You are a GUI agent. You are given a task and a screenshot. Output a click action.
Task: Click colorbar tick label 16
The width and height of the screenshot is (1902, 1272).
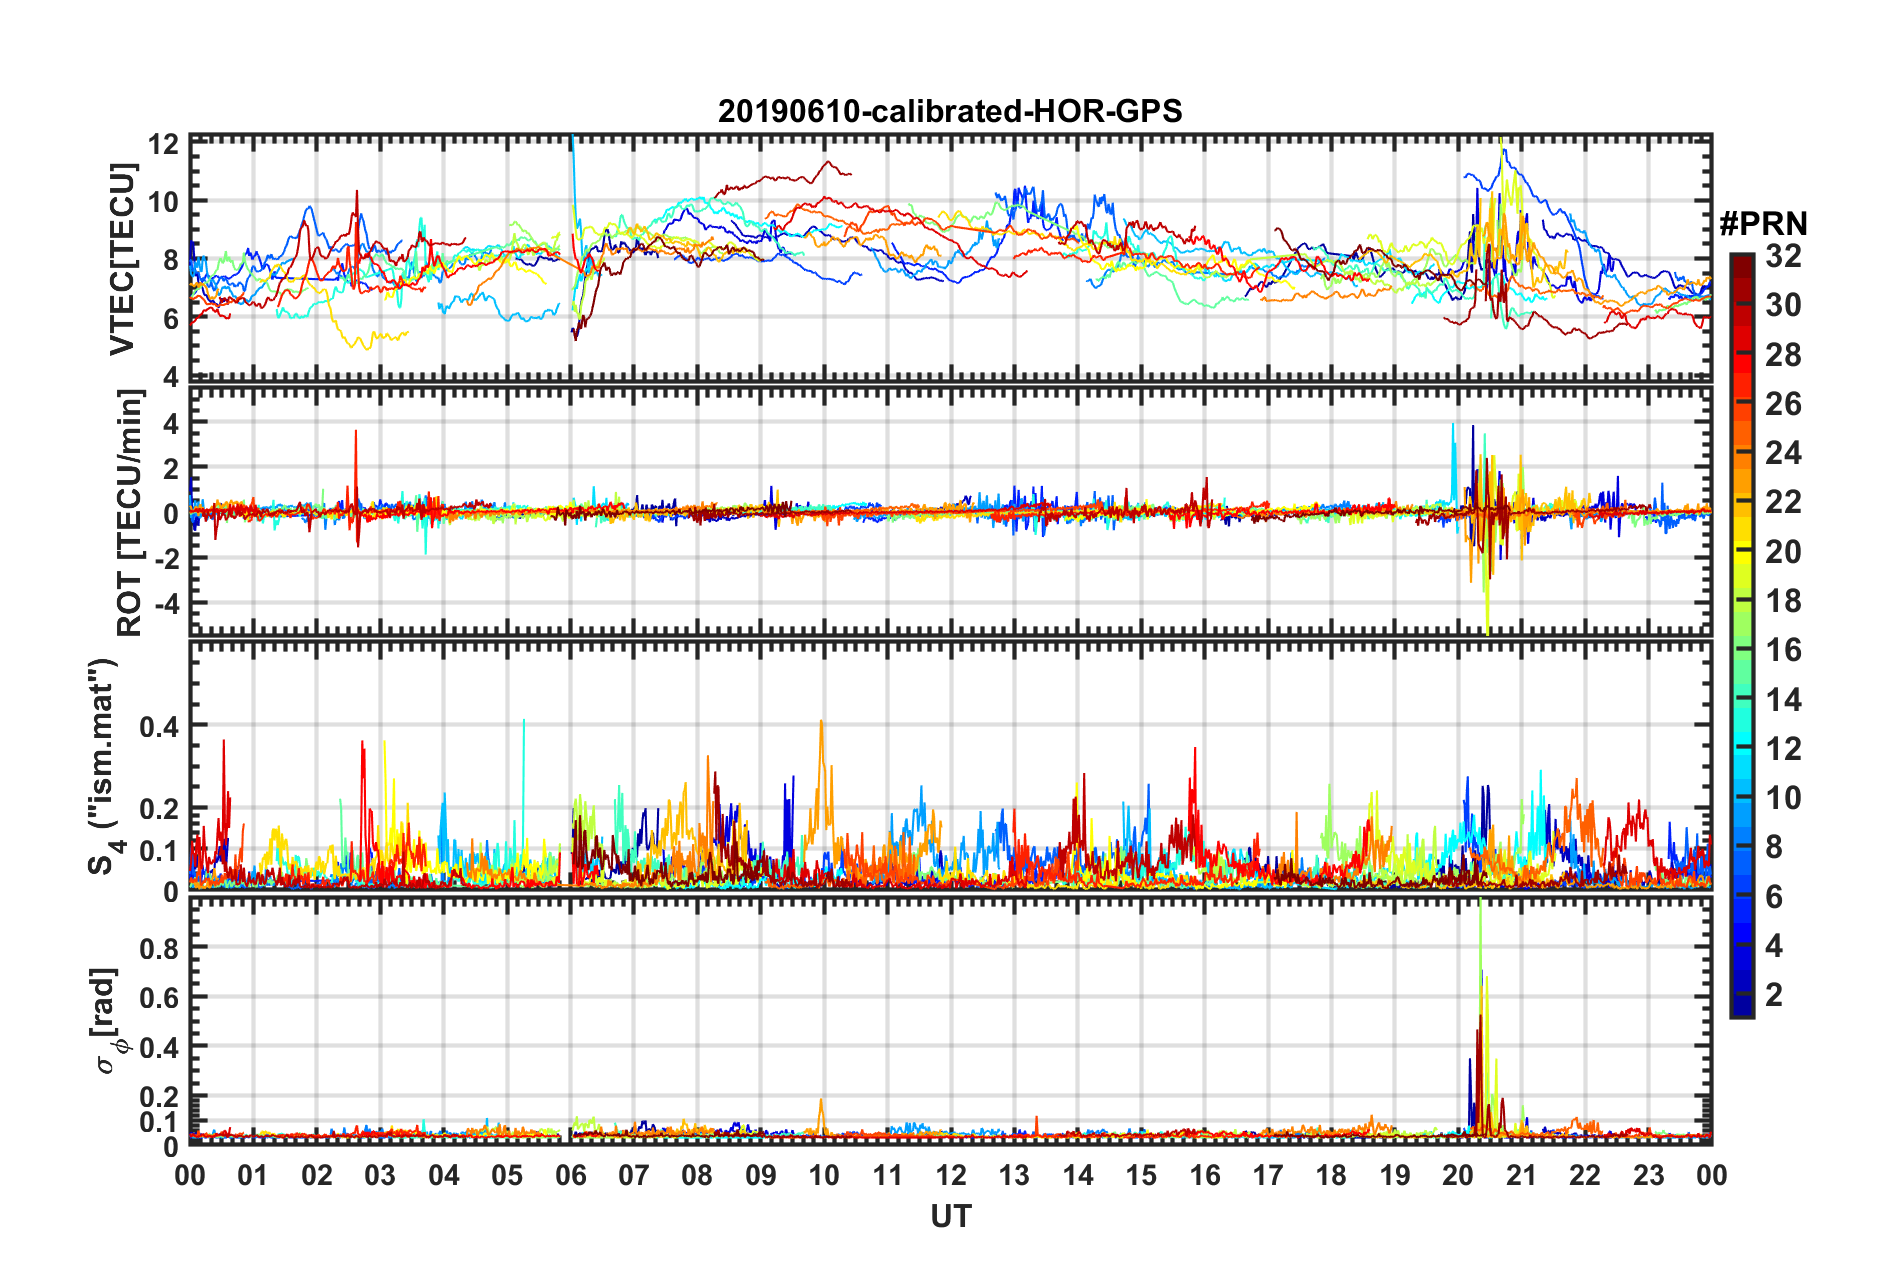pyautogui.click(x=1783, y=650)
